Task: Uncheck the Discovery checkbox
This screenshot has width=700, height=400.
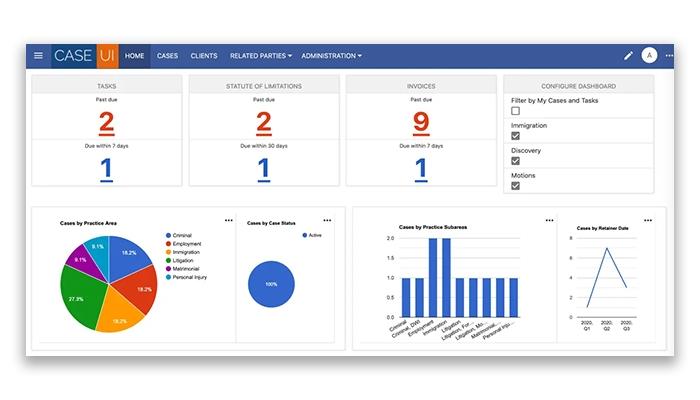Action: coord(515,161)
